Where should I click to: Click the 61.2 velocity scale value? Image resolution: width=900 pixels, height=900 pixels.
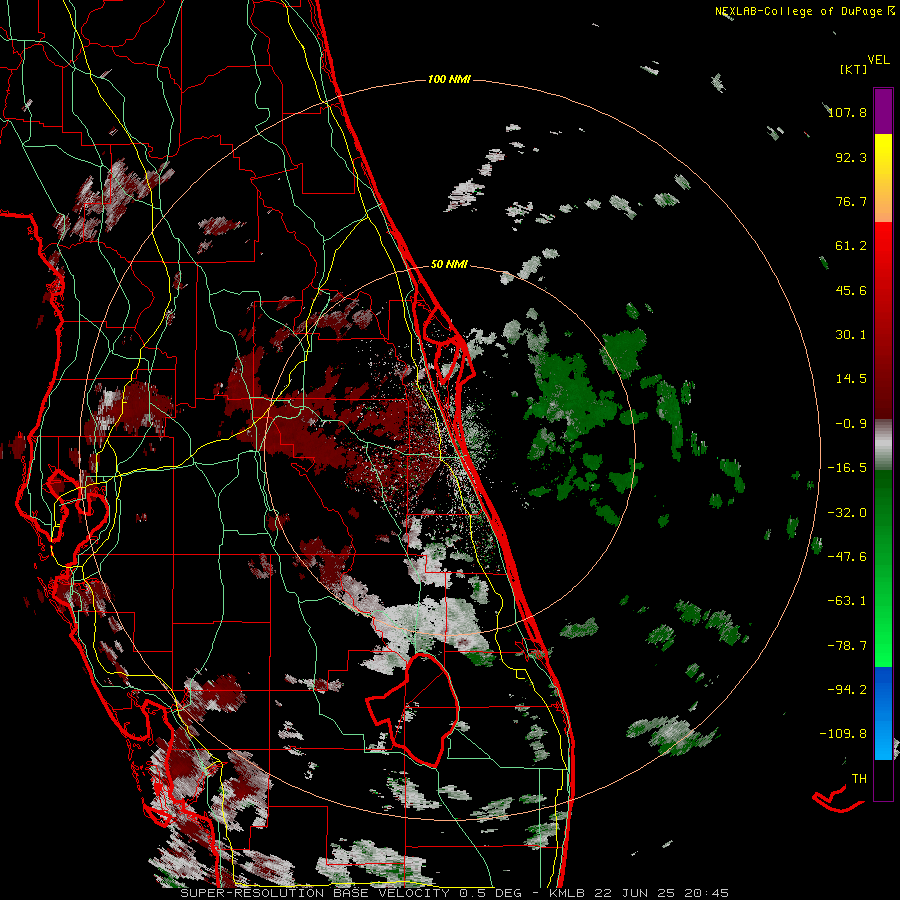(x=851, y=246)
